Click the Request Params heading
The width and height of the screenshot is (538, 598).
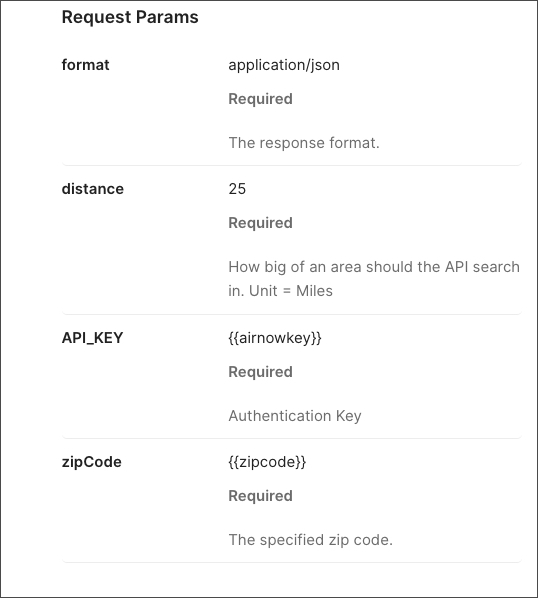point(130,17)
